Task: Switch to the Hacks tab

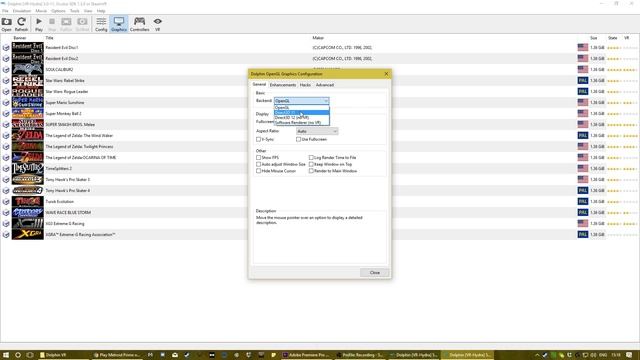Action: pyautogui.click(x=305, y=85)
